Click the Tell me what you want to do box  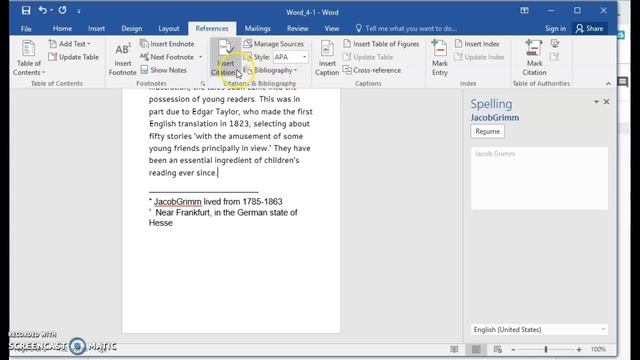pyautogui.click(x=406, y=29)
